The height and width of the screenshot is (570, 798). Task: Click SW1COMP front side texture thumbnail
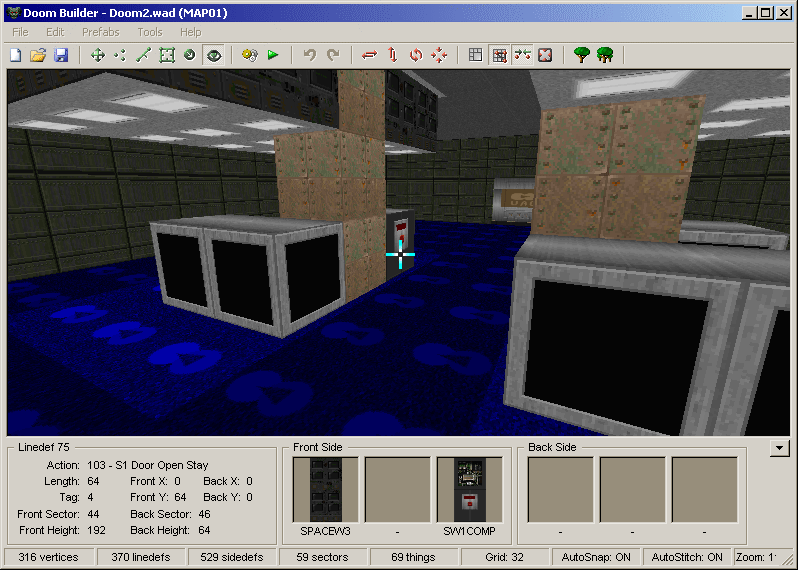point(470,490)
